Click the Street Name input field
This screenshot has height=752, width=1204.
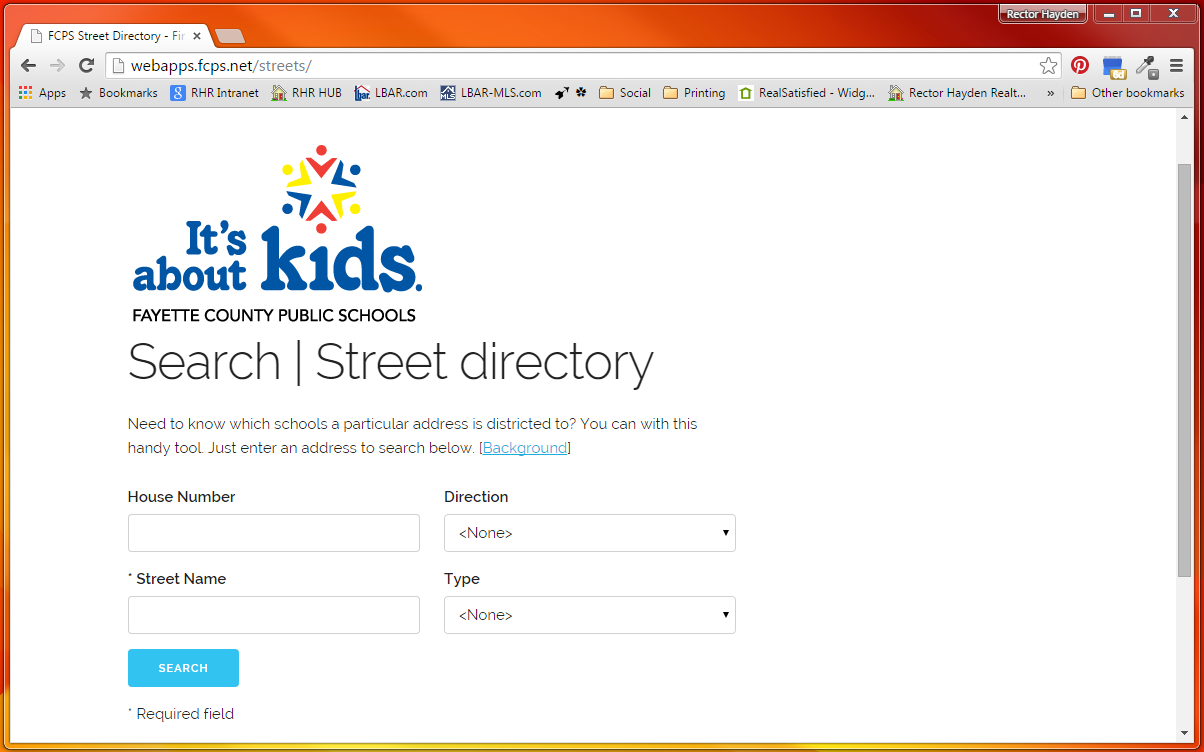(274, 615)
